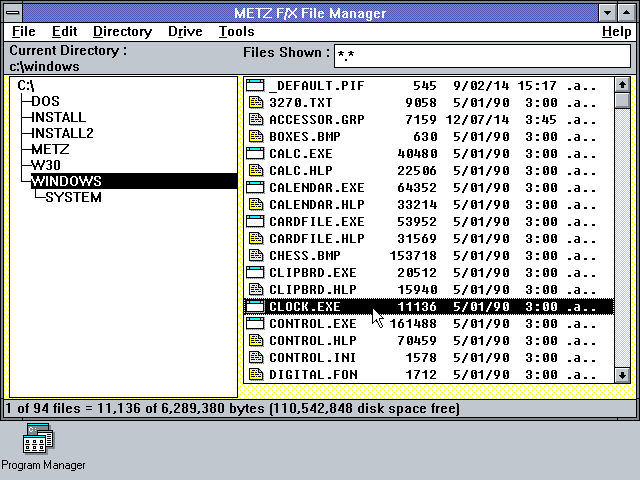Viewport: 640px width, 480px height.
Task: Click the CLIPBRD.HLP document icon
Action: click(256, 289)
